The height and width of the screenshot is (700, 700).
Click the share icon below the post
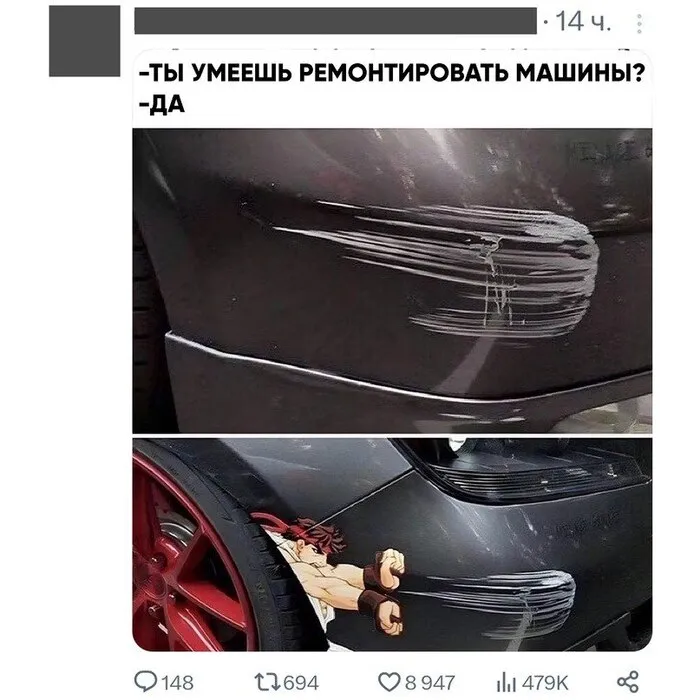628,682
